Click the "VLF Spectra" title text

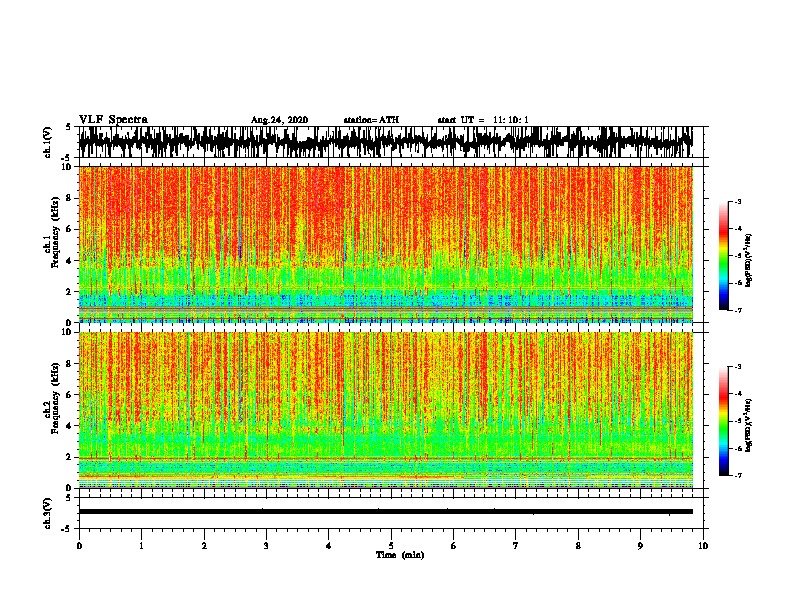113,120
